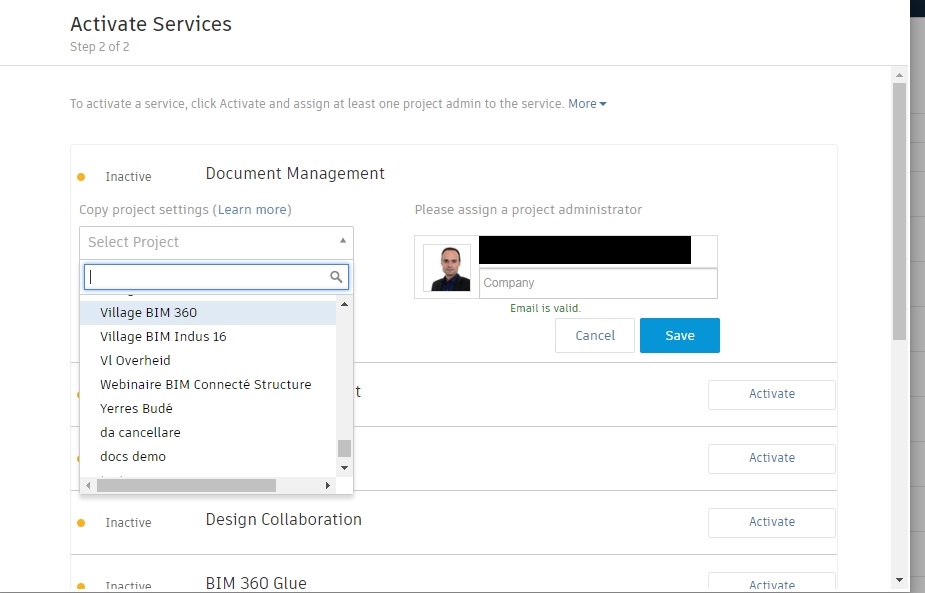925x593 pixels.
Task: Click the scroll-up arrow inside the project list
Action: 344,302
